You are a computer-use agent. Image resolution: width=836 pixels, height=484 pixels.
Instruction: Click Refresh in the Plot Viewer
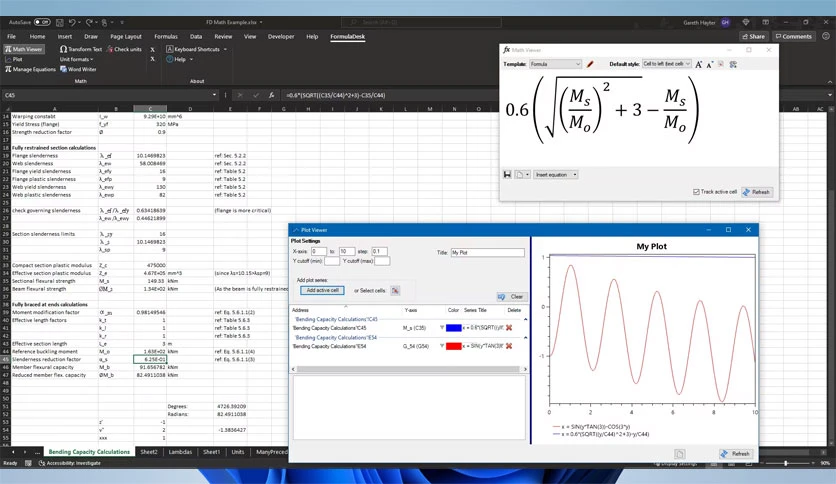click(735, 454)
